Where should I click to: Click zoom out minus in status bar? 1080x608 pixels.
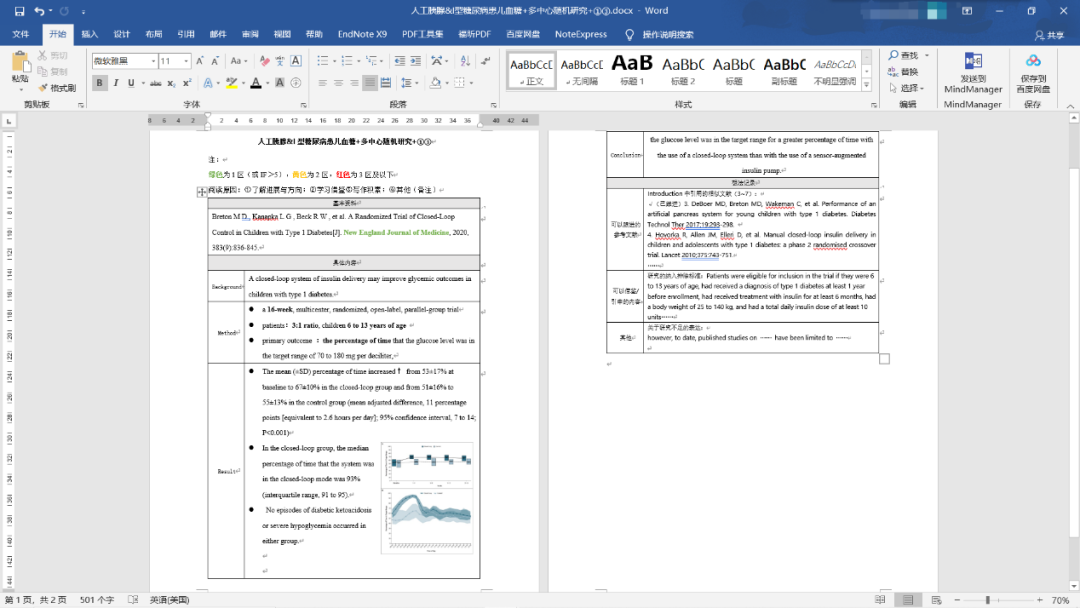click(957, 600)
